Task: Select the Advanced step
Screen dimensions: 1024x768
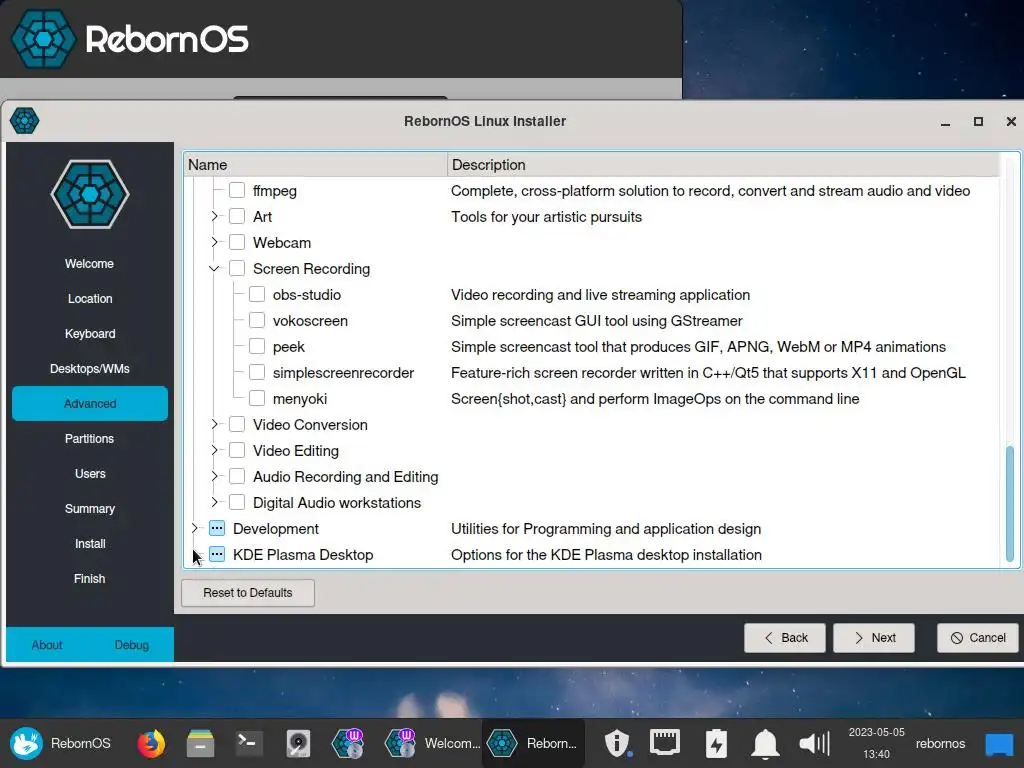Action: point(89,404)
